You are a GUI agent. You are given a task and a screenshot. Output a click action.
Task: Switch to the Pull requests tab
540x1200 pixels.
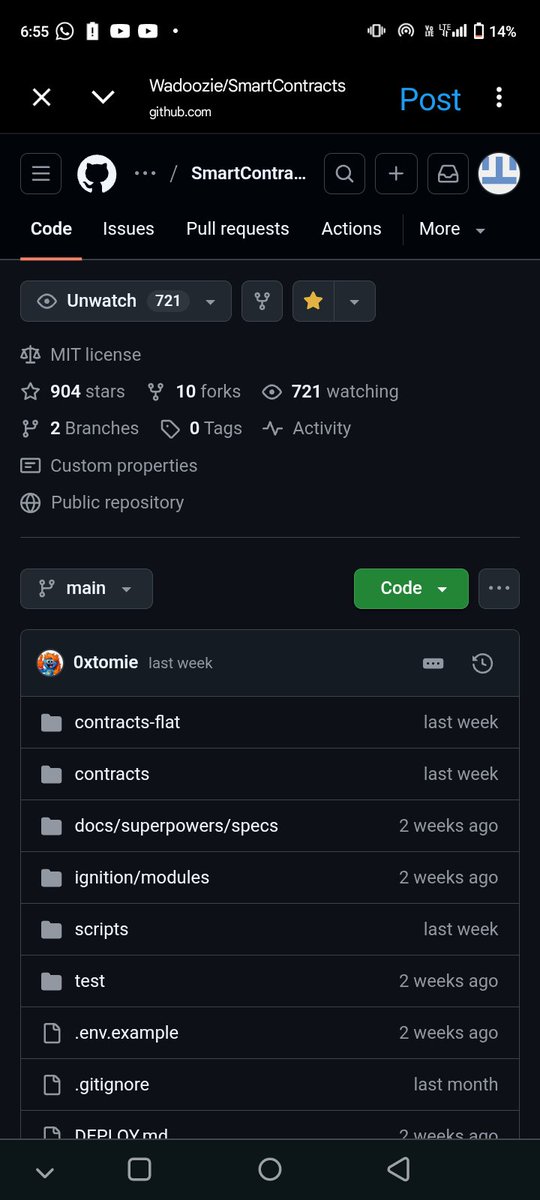(x=237, y=229)
